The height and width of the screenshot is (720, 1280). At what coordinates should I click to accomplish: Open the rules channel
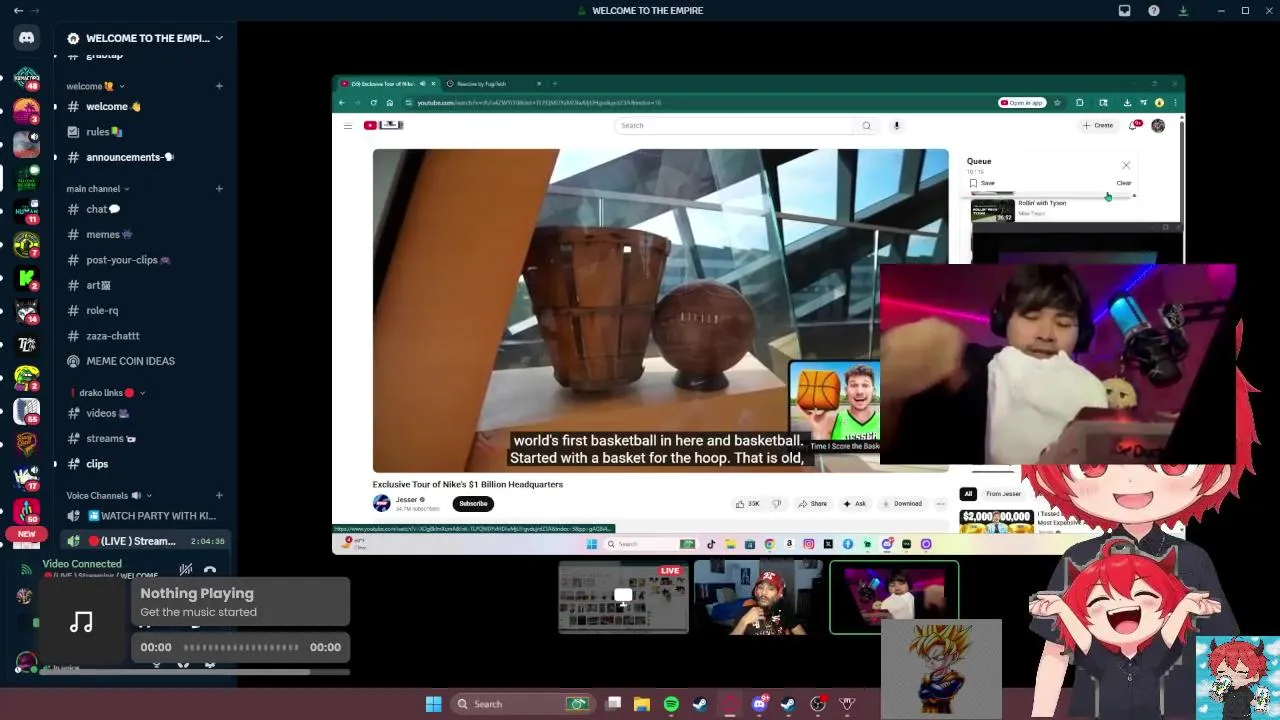(144, 132)
